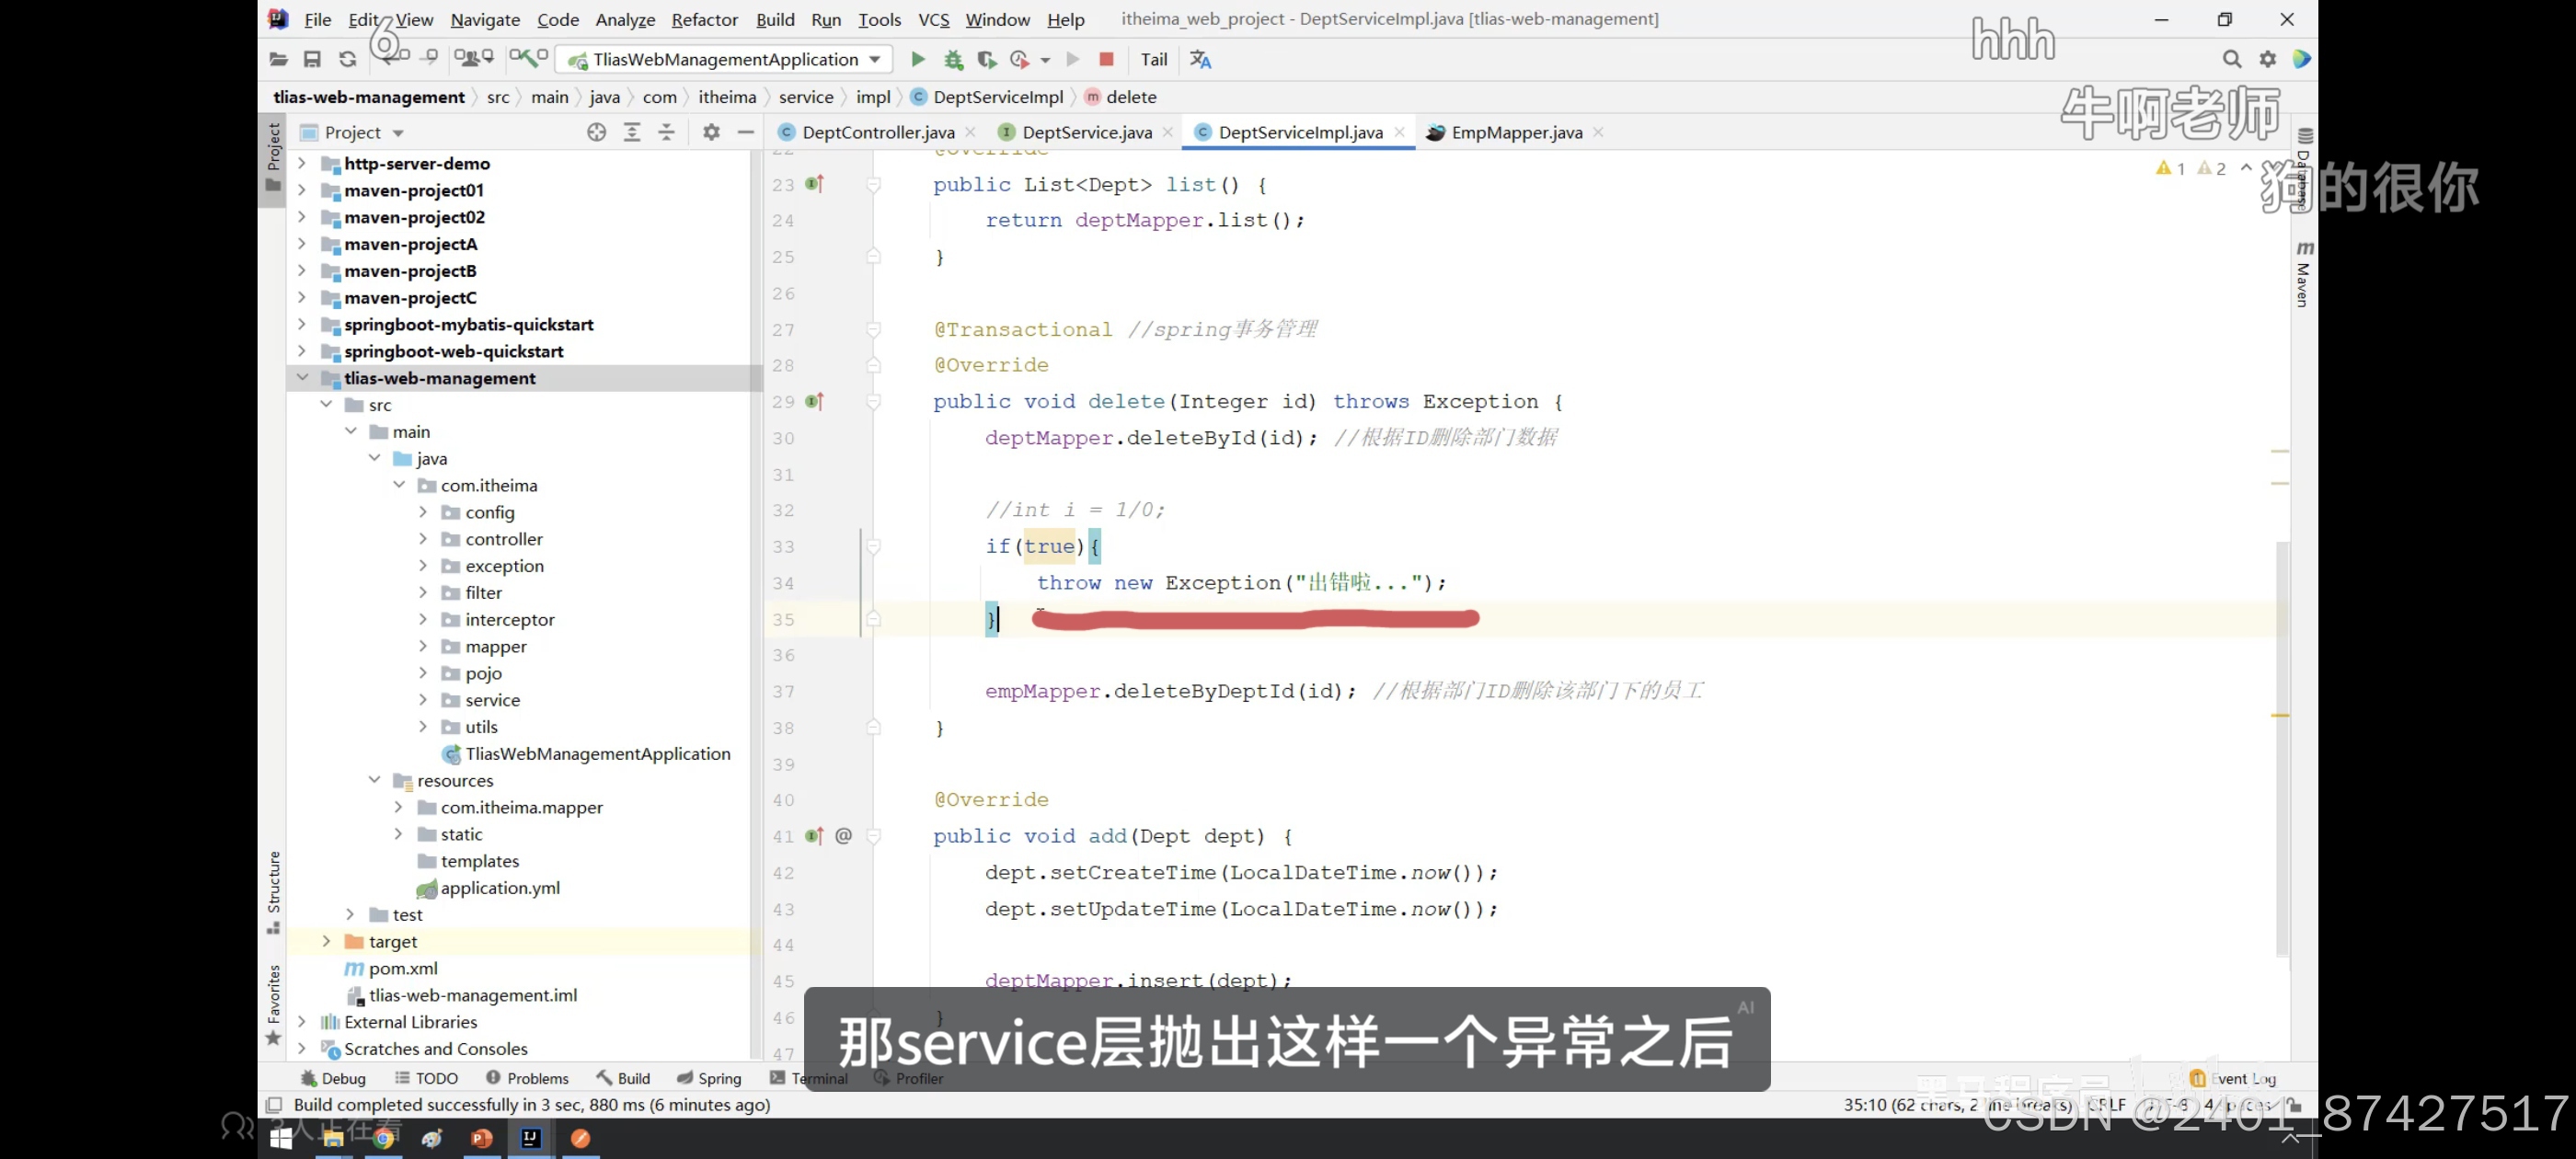This screenshot has width=2576, height=1159.
Task: Toggle code folding at line 29
Action: [873, 402]
